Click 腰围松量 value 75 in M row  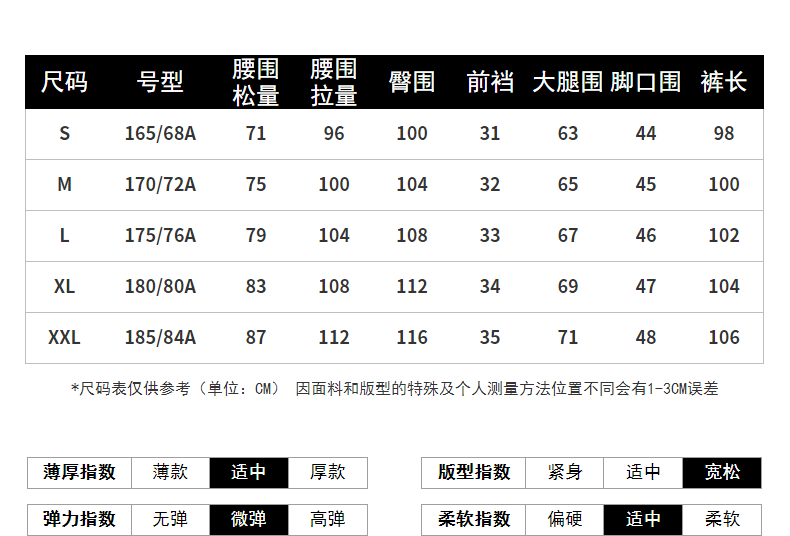click(255, 184)
